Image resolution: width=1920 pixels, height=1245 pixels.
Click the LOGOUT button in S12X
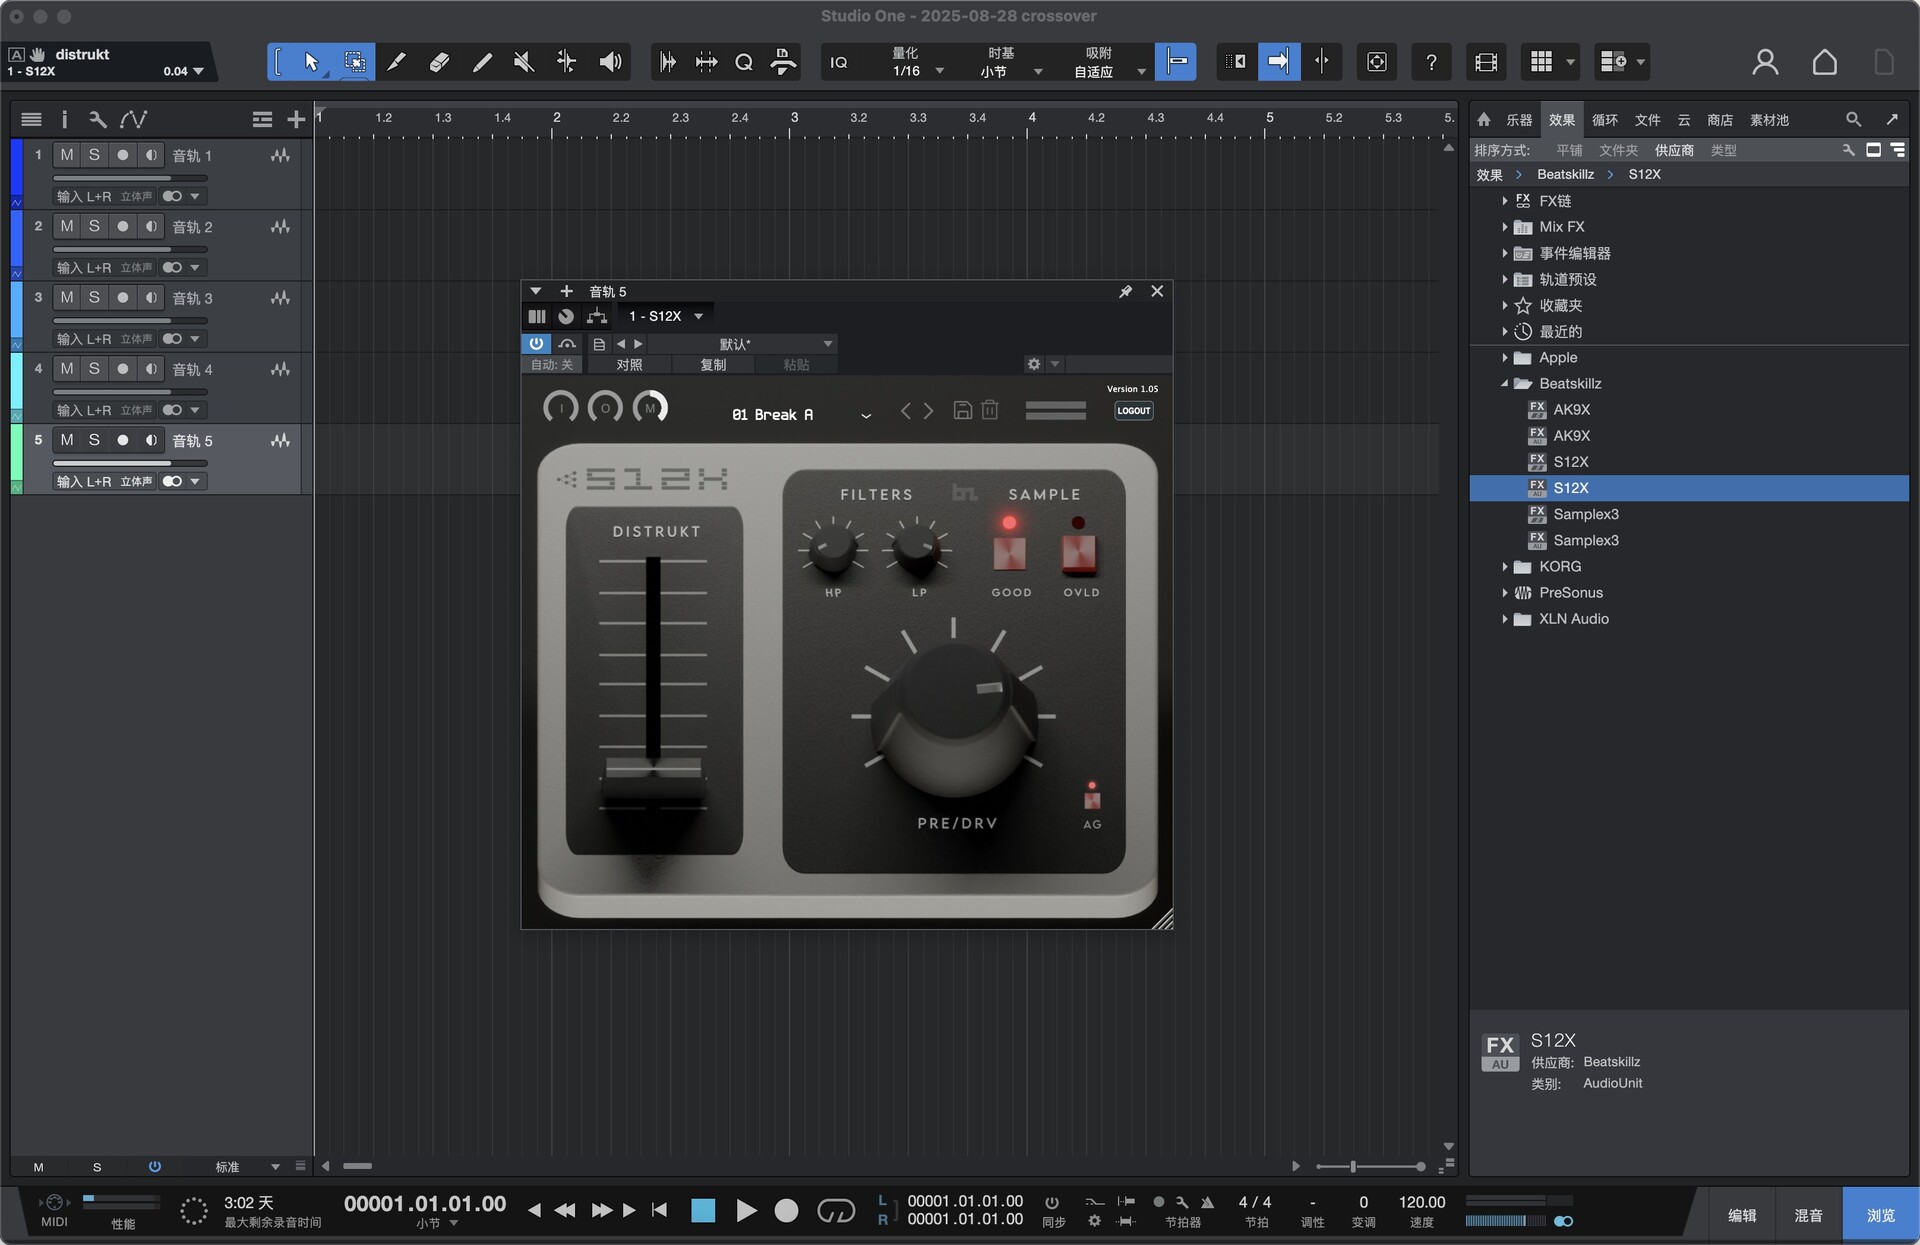1134,410
